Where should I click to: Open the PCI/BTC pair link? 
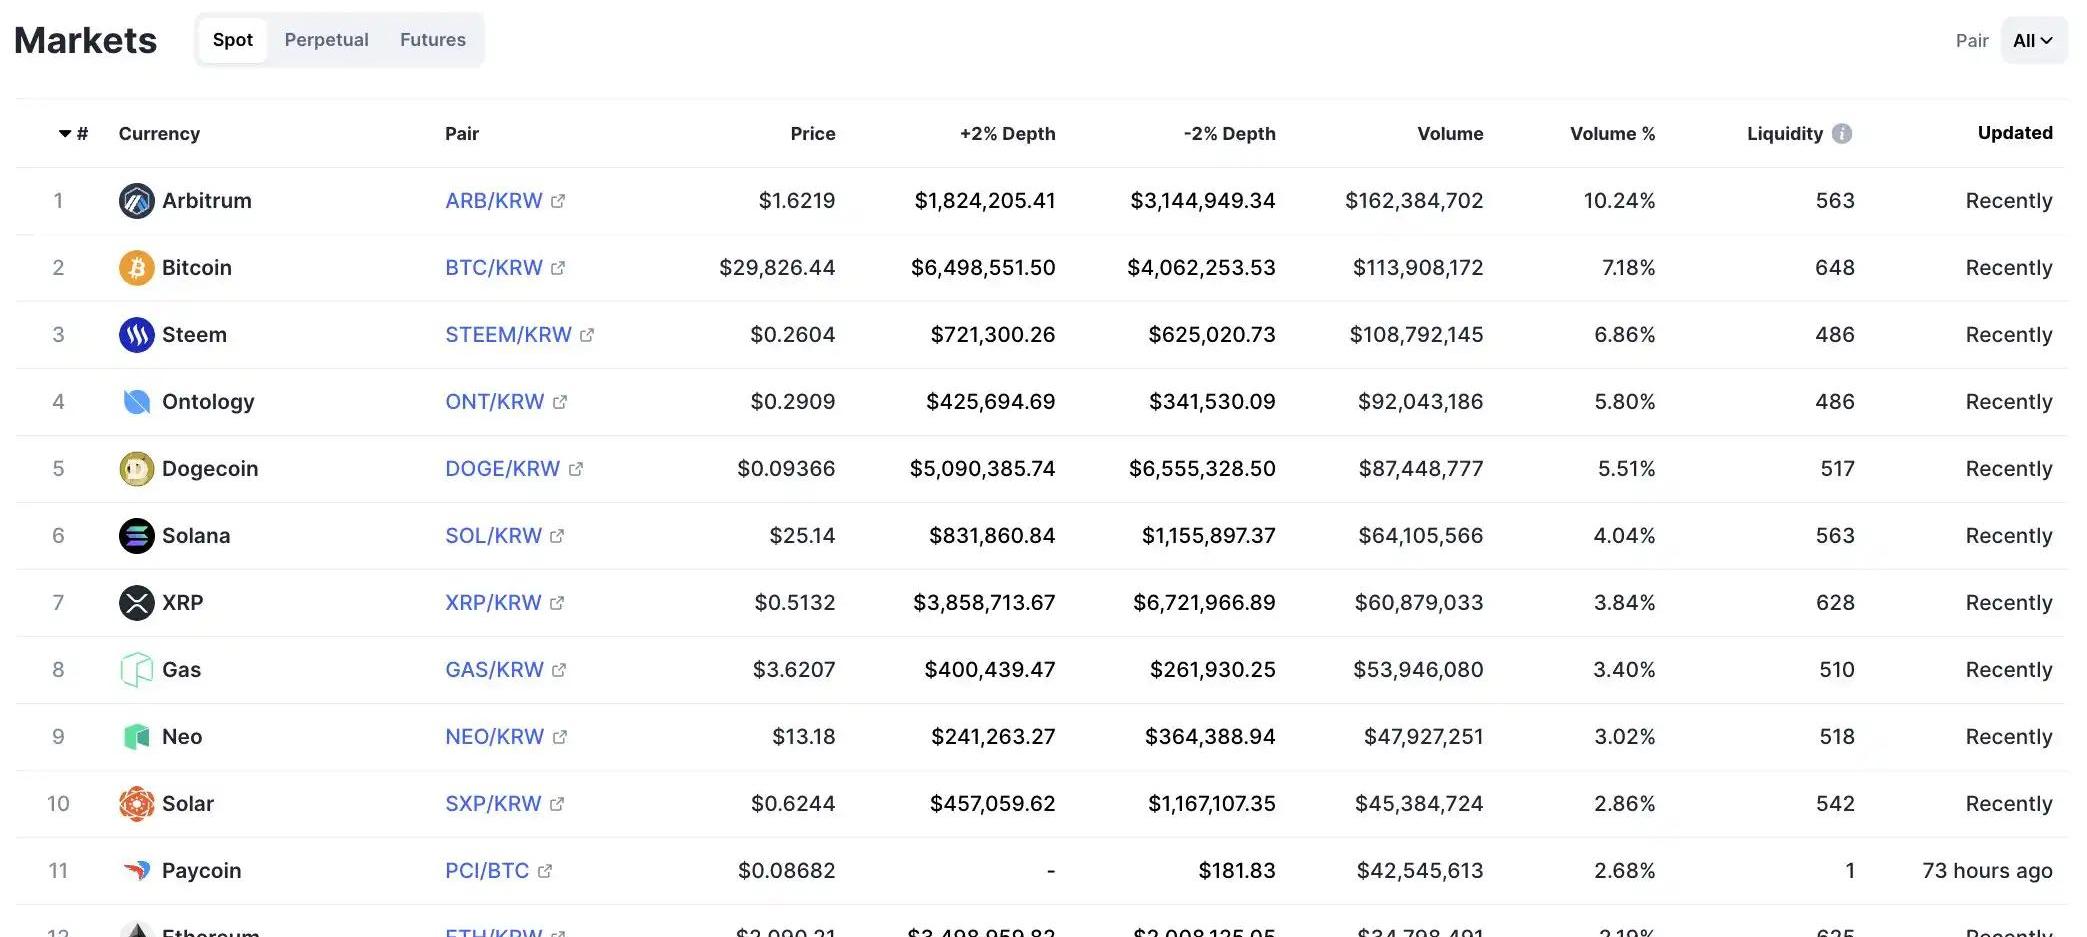487,871
